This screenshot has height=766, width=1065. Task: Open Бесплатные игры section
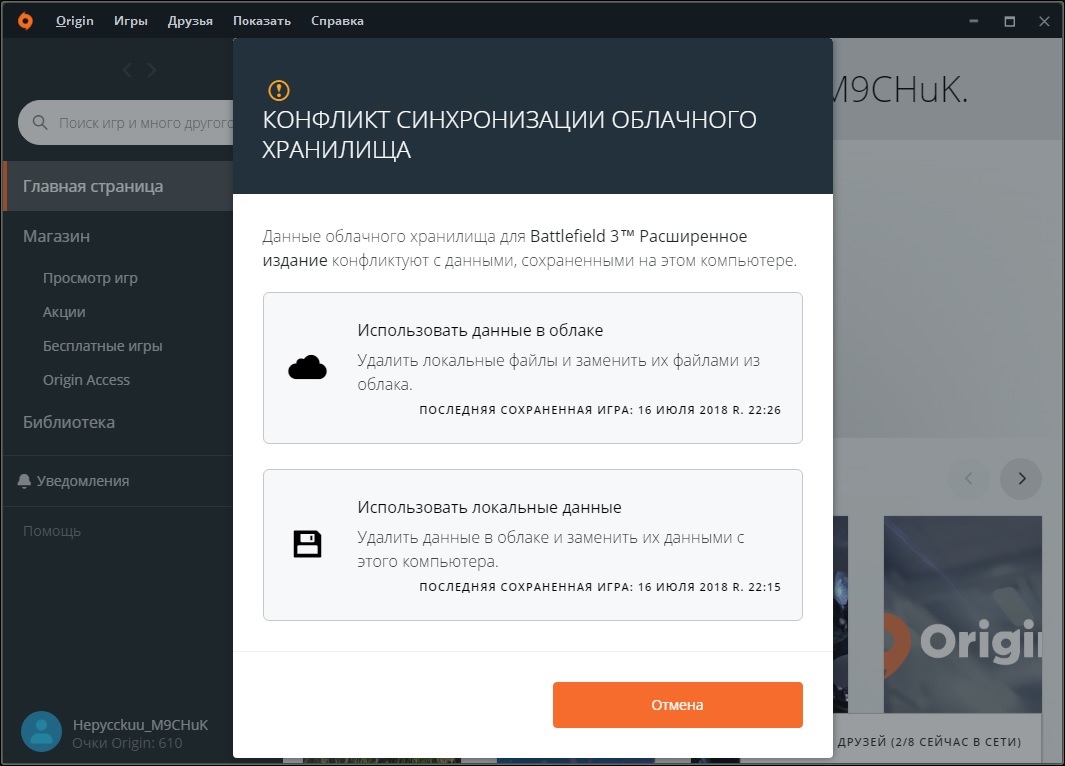coord(103,346)
